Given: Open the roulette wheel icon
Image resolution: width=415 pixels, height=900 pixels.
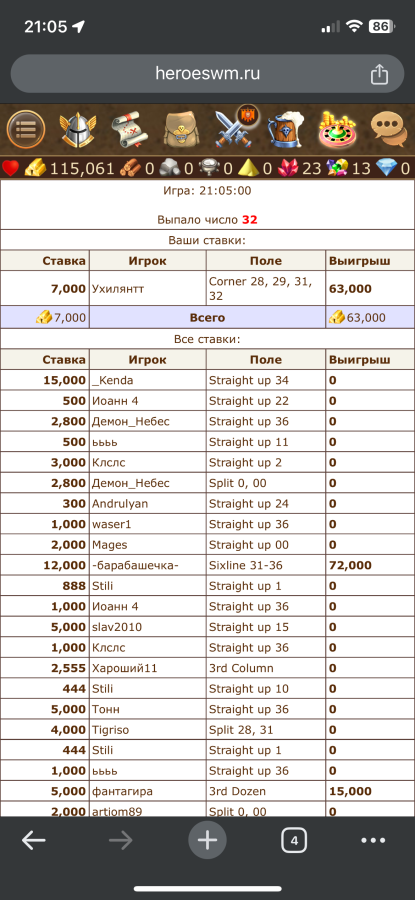Looking at the screenshot, I should (x=338, y=130).
